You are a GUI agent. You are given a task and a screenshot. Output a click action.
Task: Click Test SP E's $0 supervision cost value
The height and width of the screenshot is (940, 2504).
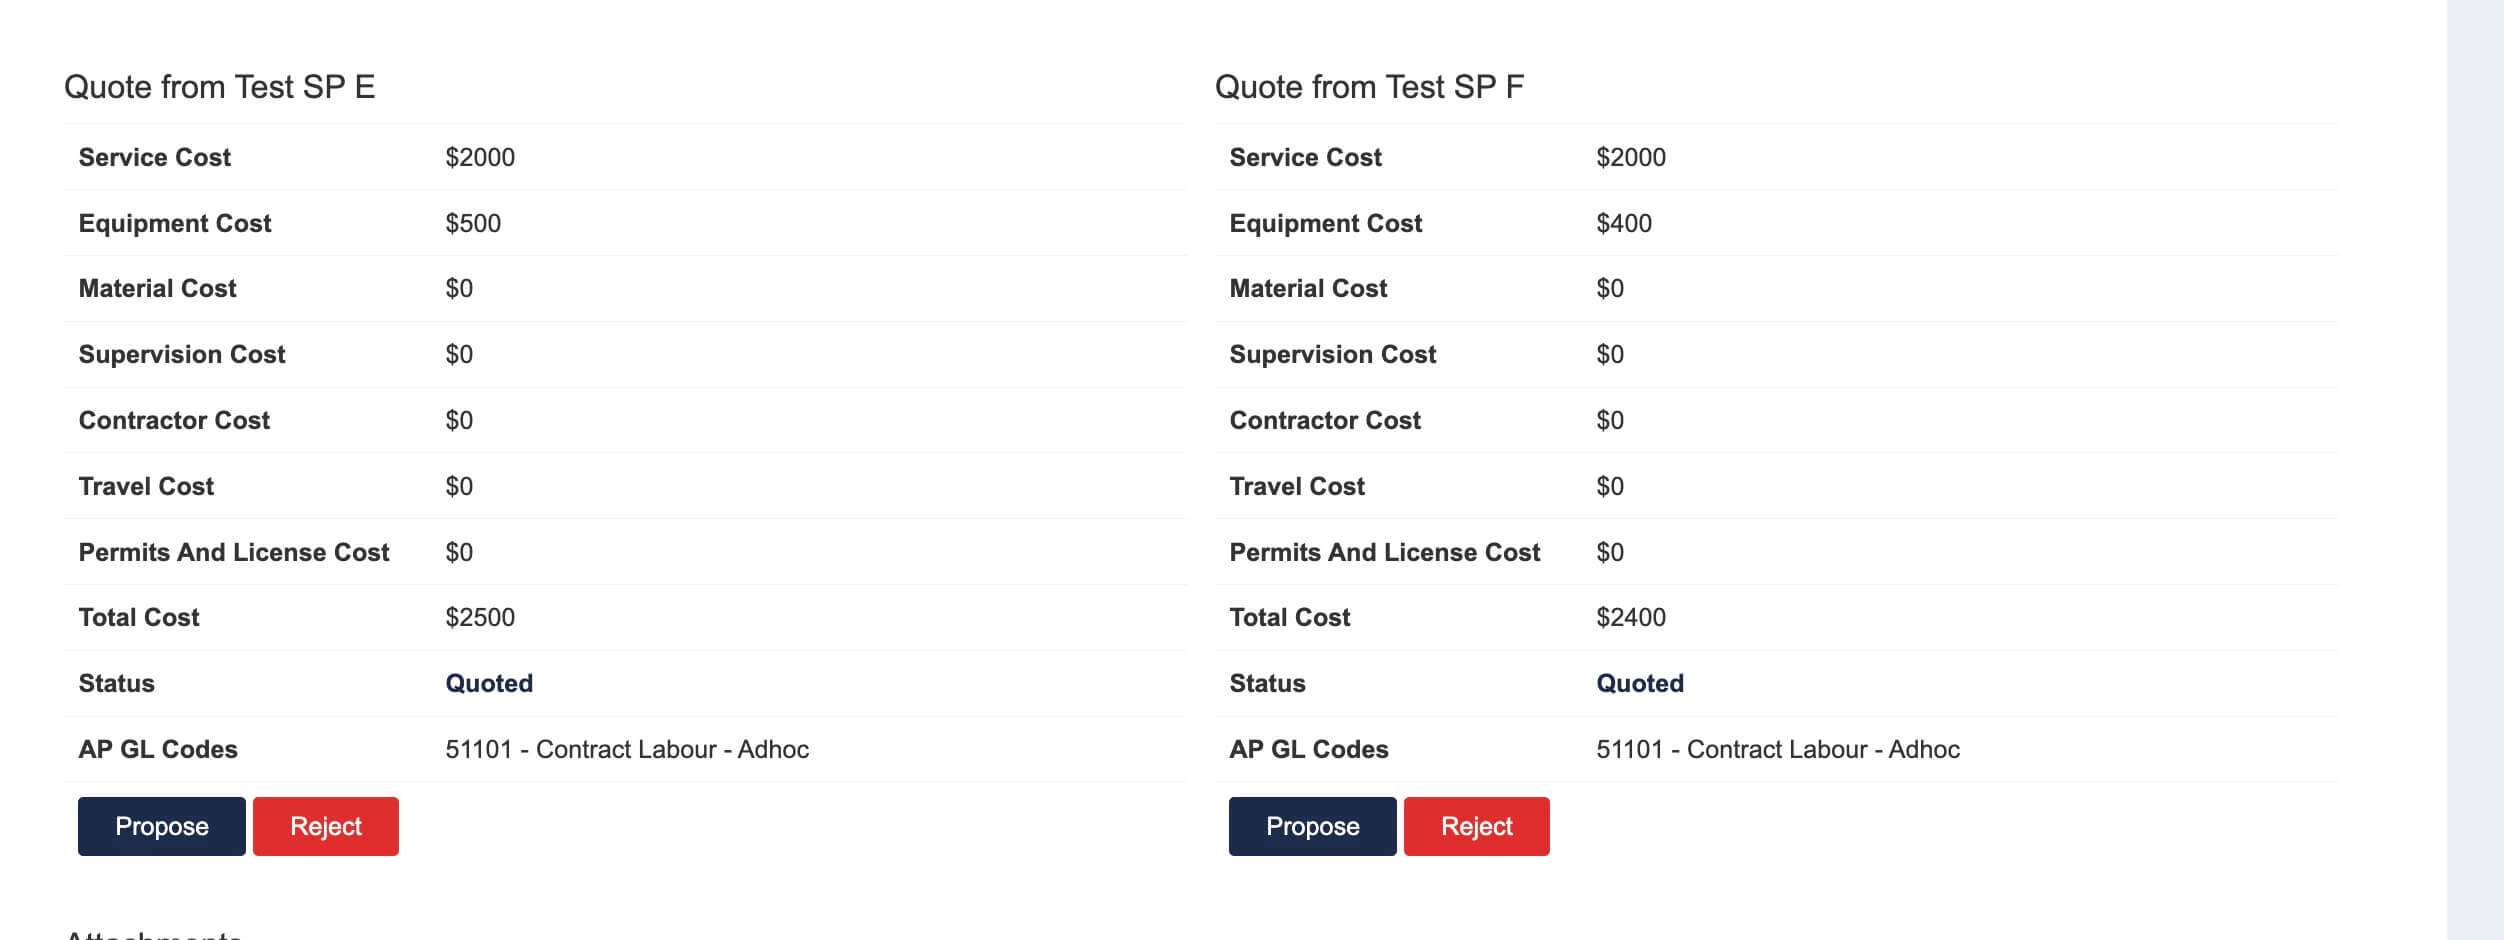click(459, 354)
